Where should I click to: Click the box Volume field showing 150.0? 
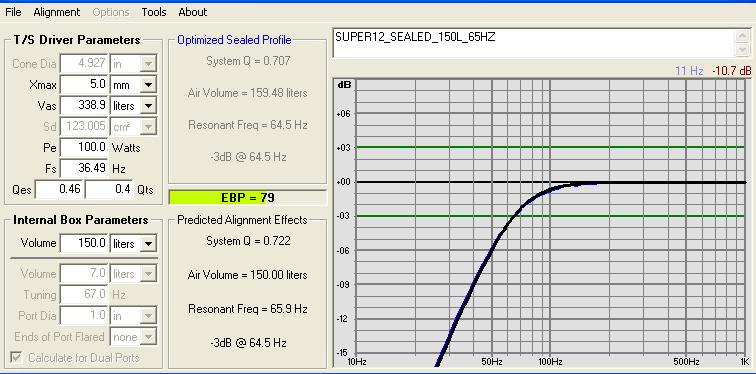click(84, 244)
